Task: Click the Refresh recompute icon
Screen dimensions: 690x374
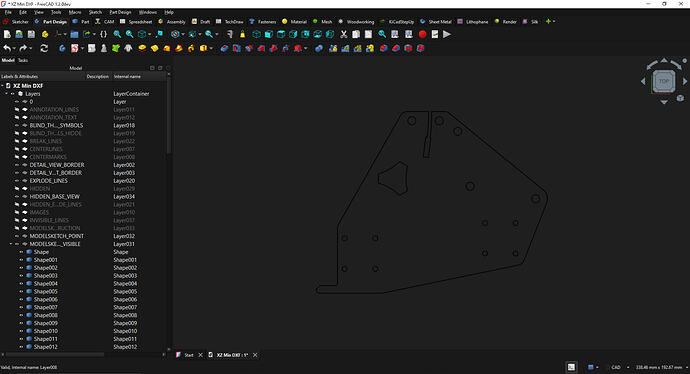Action: [44, 48]
